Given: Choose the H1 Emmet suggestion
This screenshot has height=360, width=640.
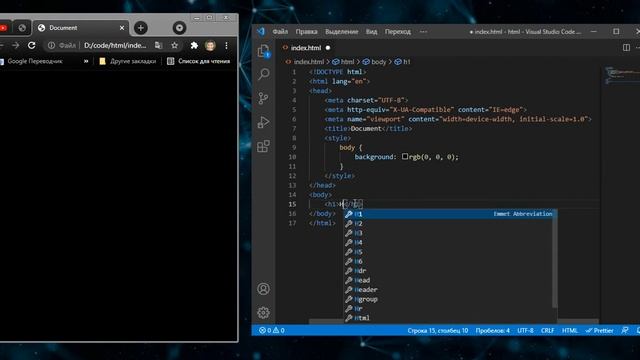Looking at the screenshot, I should 449,214.
